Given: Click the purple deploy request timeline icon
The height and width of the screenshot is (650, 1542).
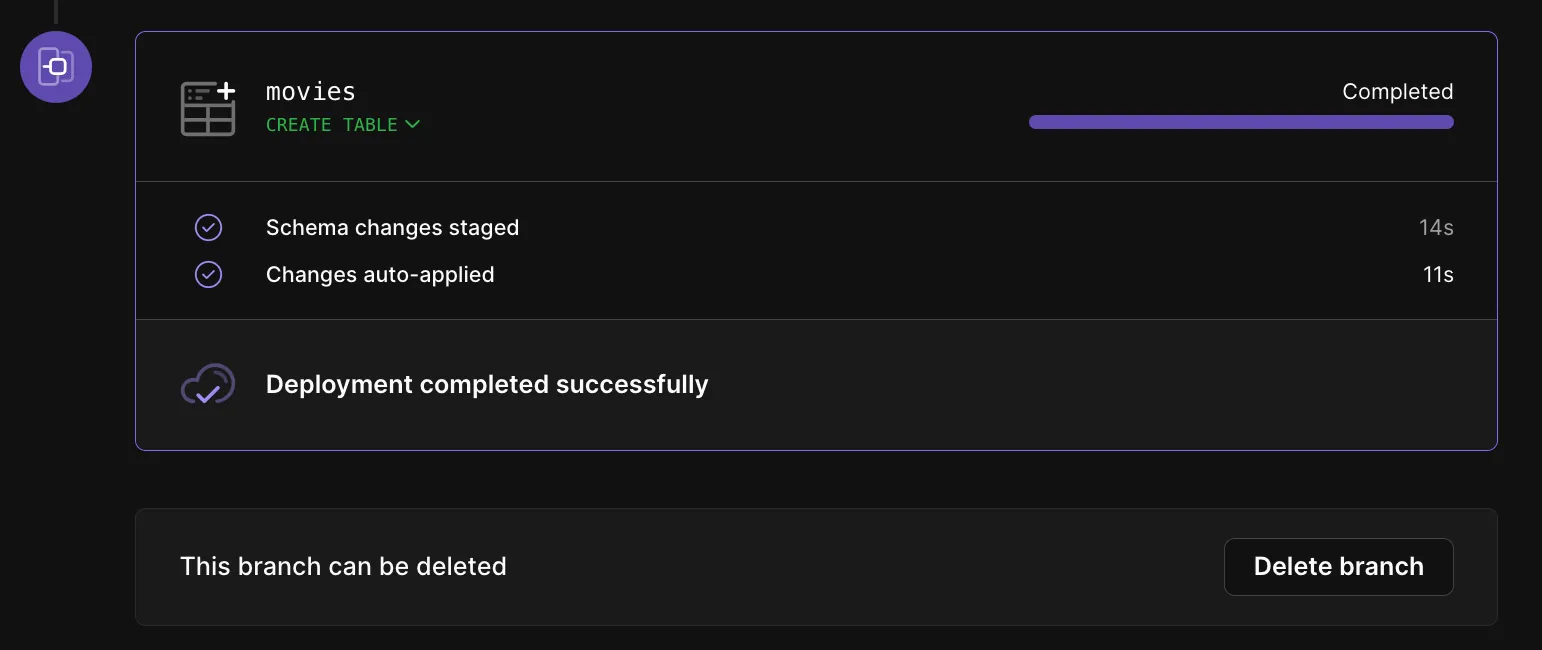Looking at the screenshot, I should point(56,67).
